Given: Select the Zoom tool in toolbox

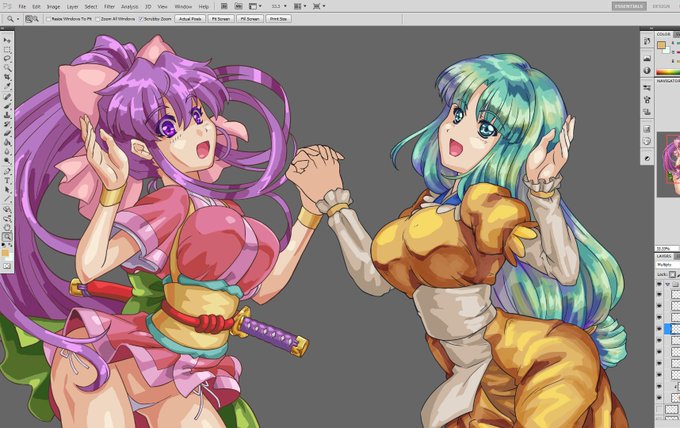Looking at the screenshot, I should (7, 237).
